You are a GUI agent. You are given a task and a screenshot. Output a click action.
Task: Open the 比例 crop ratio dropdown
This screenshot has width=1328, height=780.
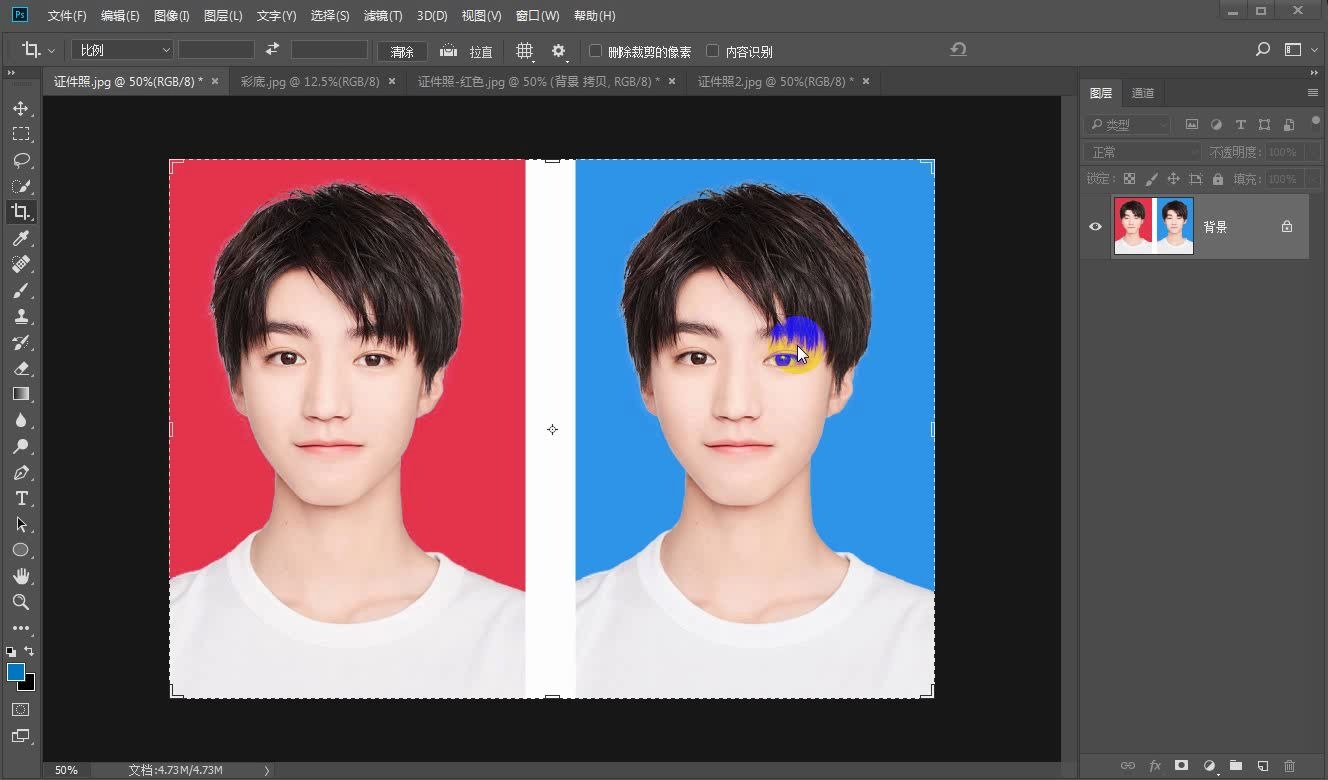tap(122, 50)
